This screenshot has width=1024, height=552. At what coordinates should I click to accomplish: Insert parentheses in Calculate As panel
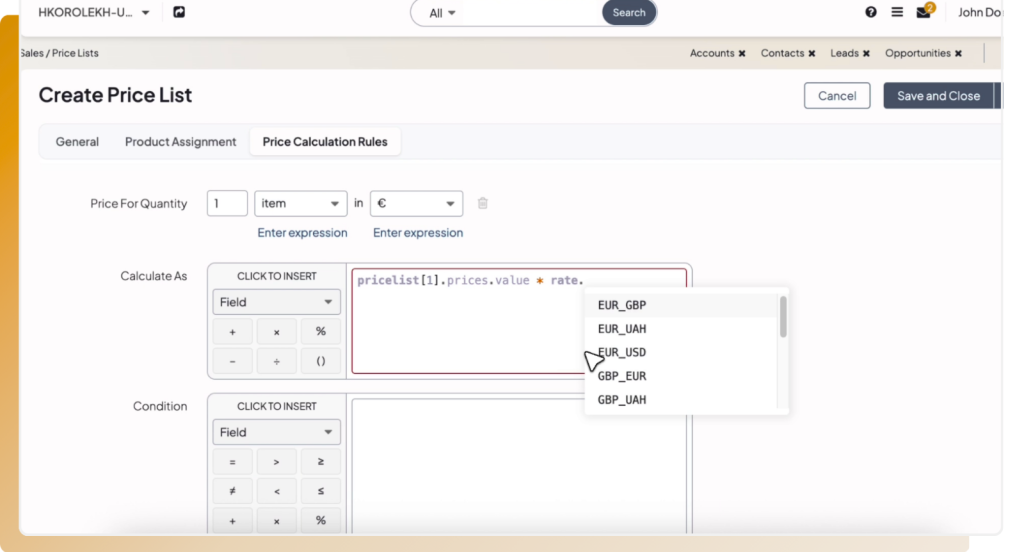click(321, 361)
